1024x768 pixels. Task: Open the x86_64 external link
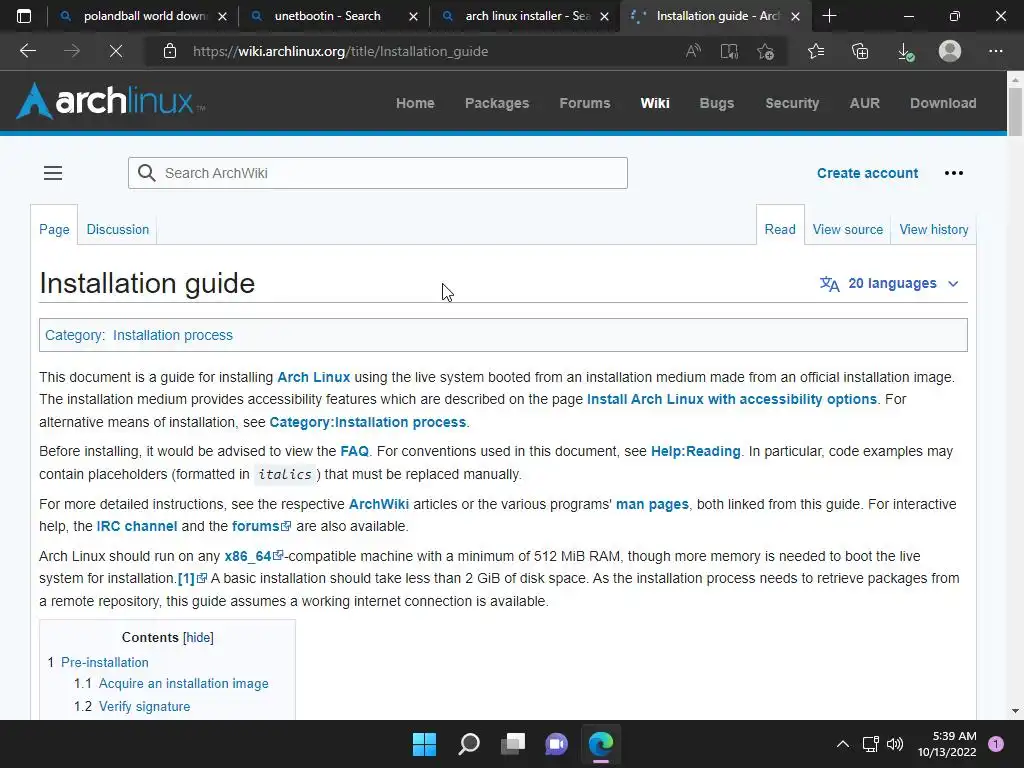click(x=253, y=556)
